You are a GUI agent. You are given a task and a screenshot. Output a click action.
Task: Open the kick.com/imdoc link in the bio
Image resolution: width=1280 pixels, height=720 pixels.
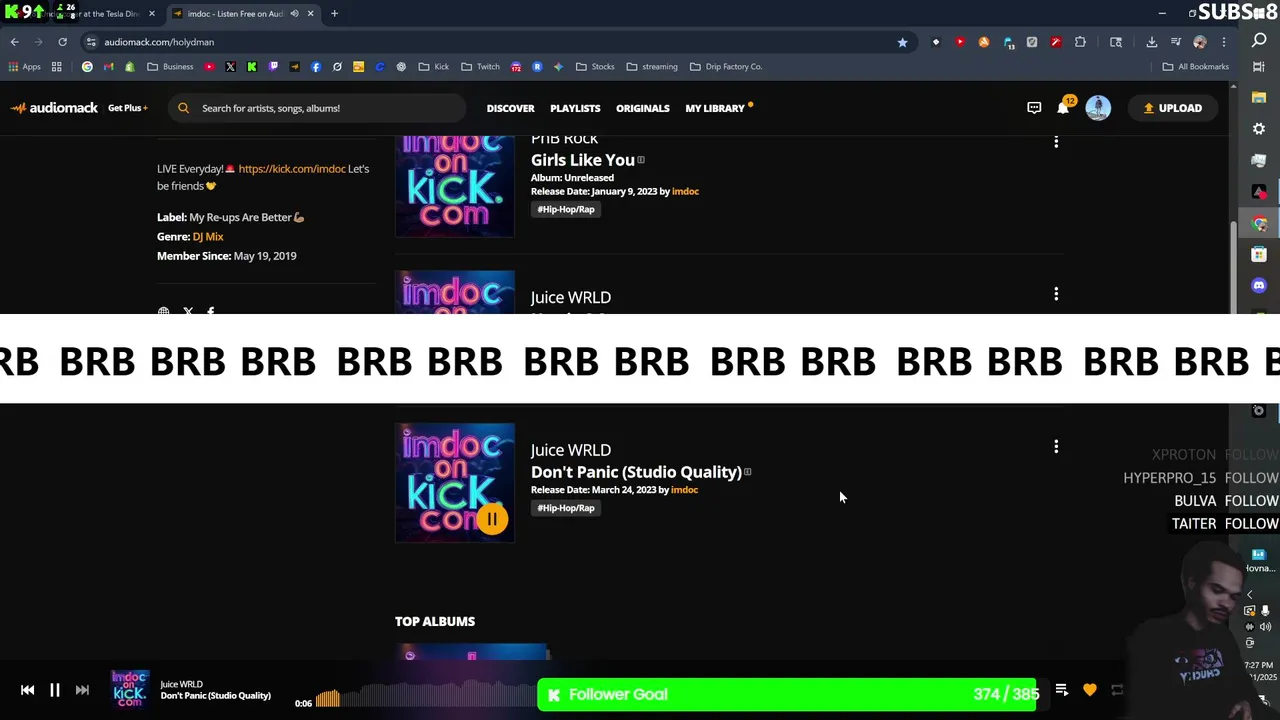[x=292, y=169]
